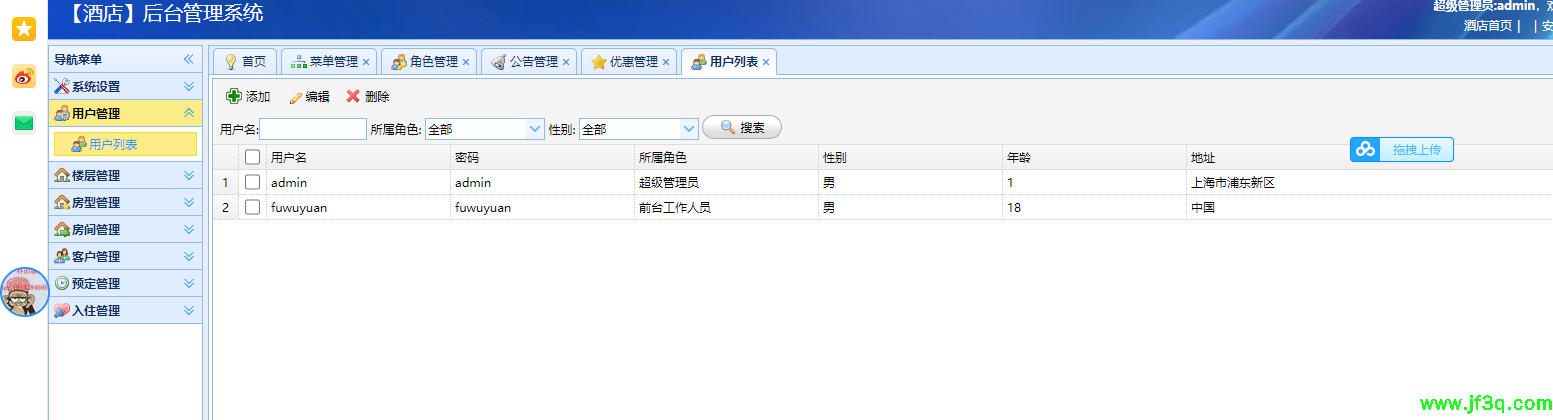
Task: Click the yellow star favorites icon
Action: pos(24,29)
